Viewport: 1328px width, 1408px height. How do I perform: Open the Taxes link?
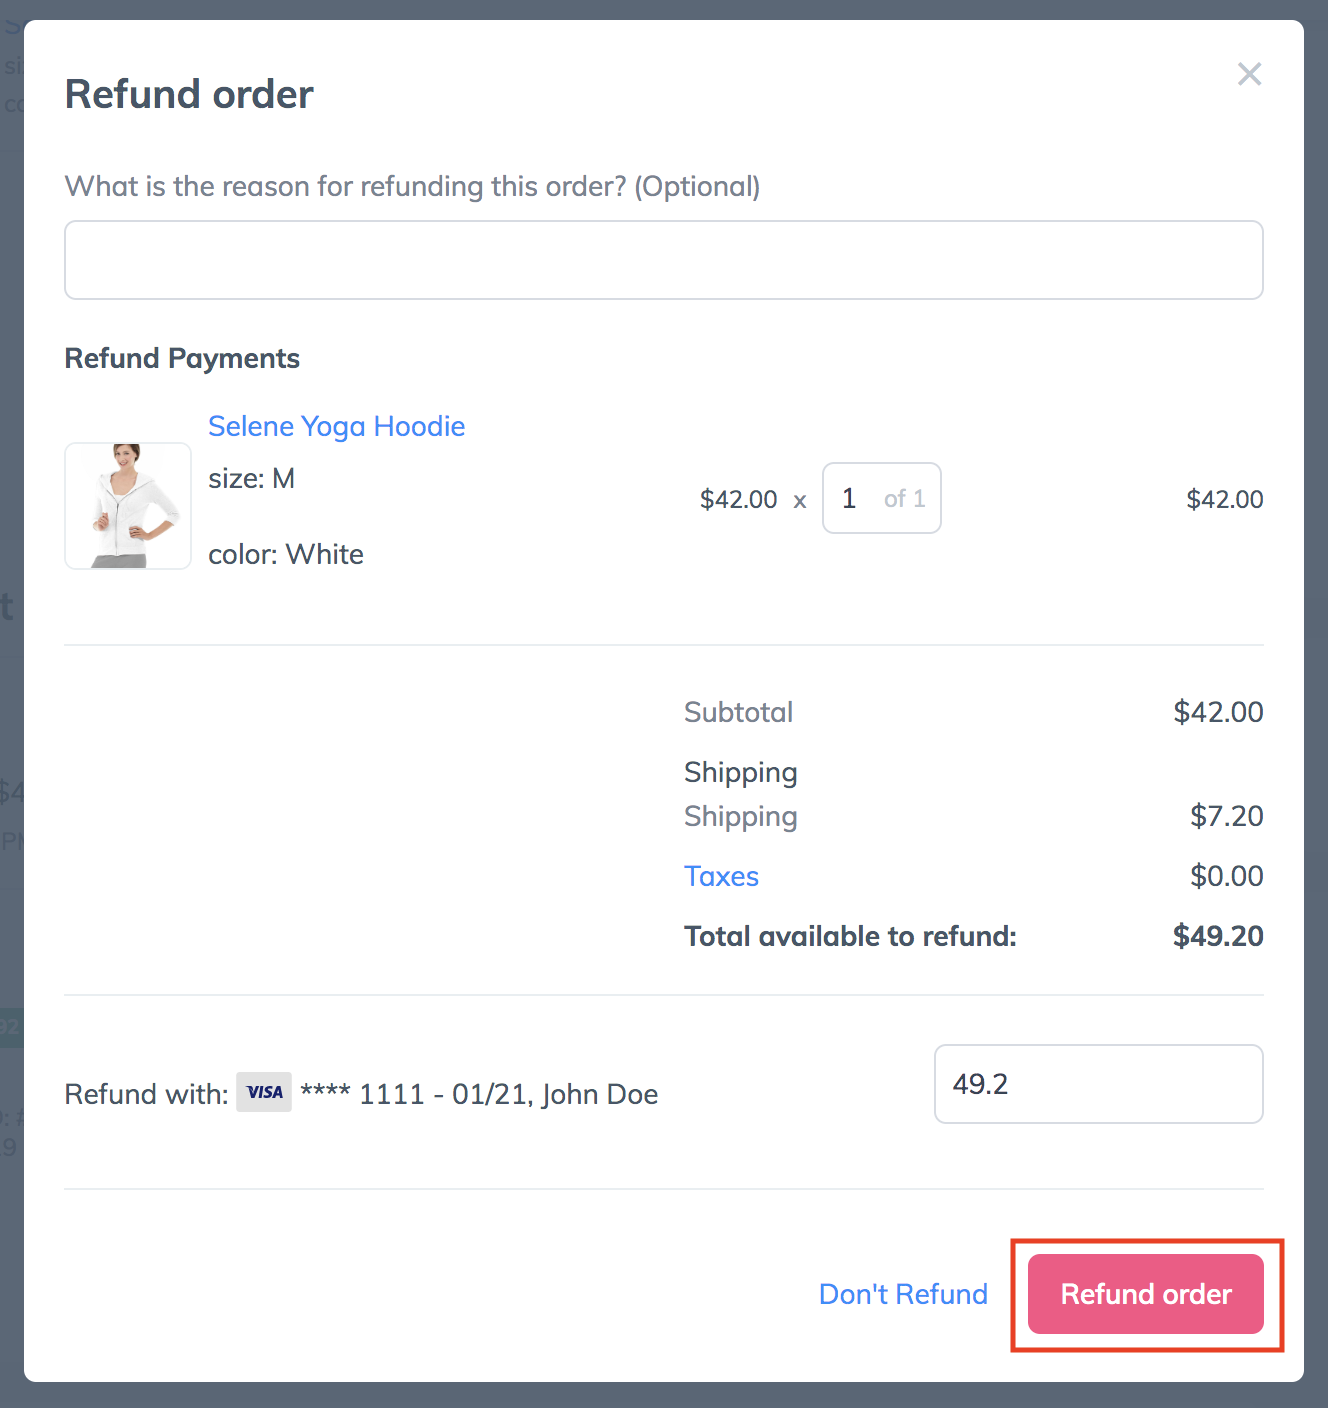pos(721,876)
